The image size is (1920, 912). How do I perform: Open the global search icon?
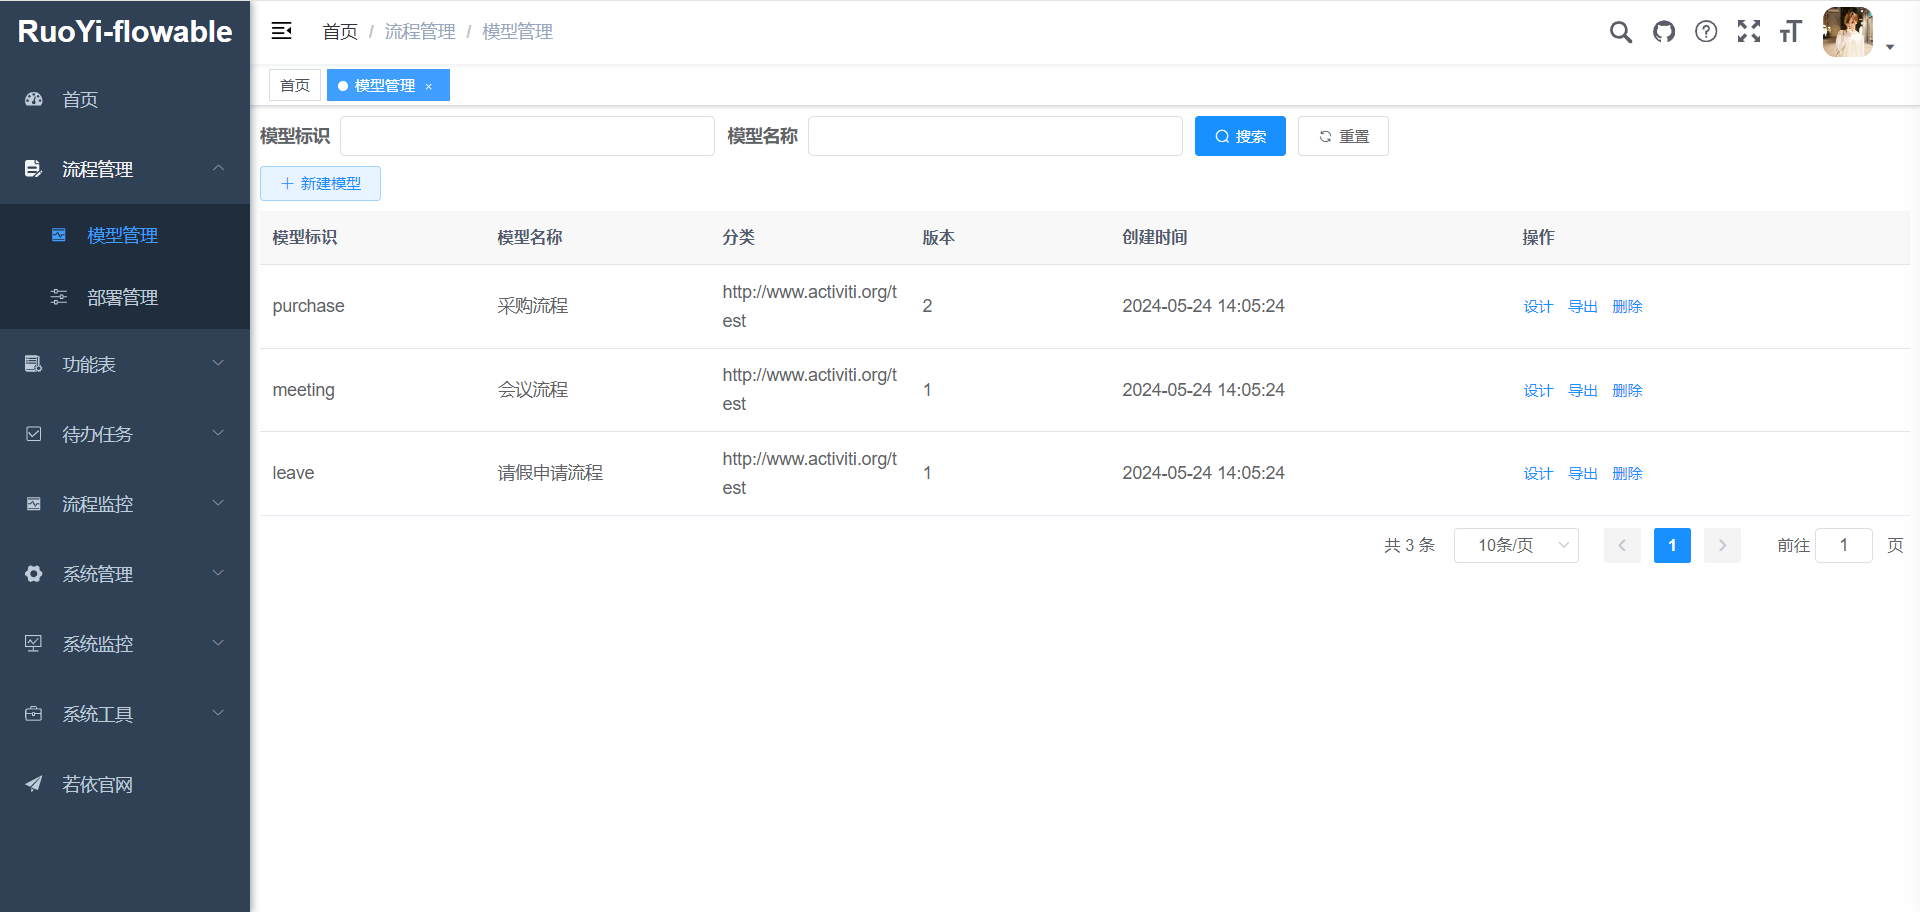tap(1620, 31)
